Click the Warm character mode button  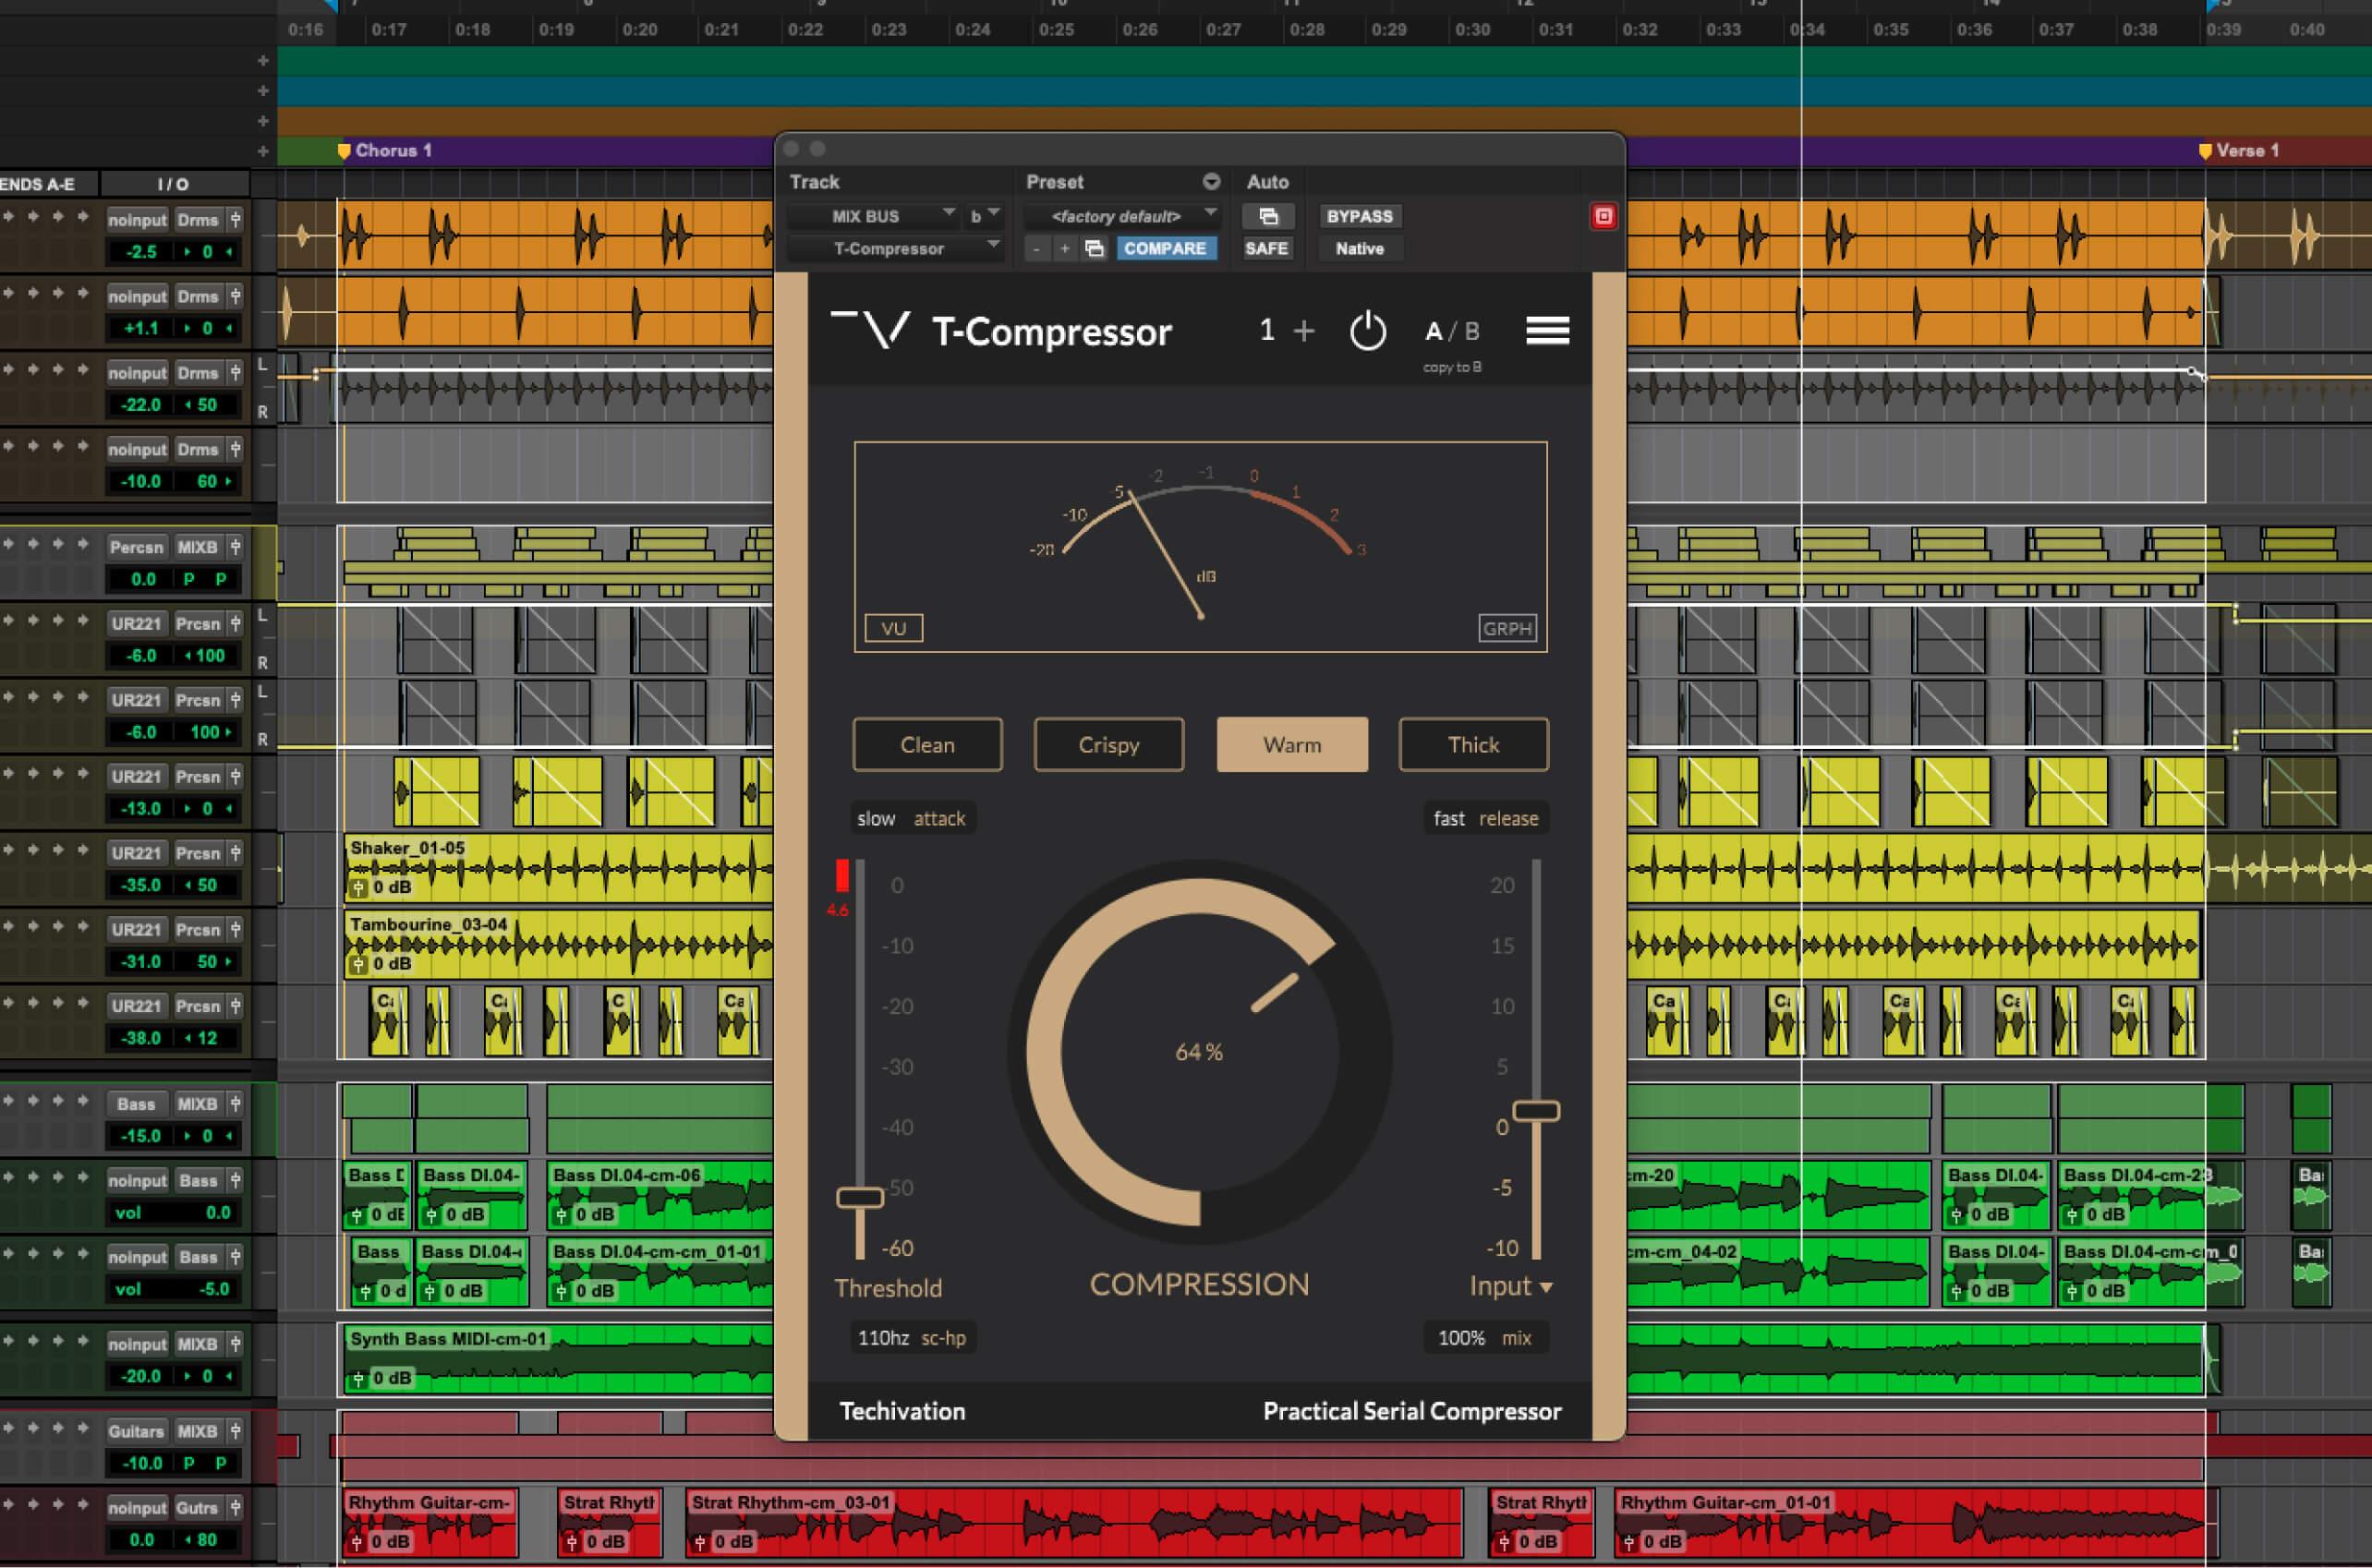(x=1290, y=743)
